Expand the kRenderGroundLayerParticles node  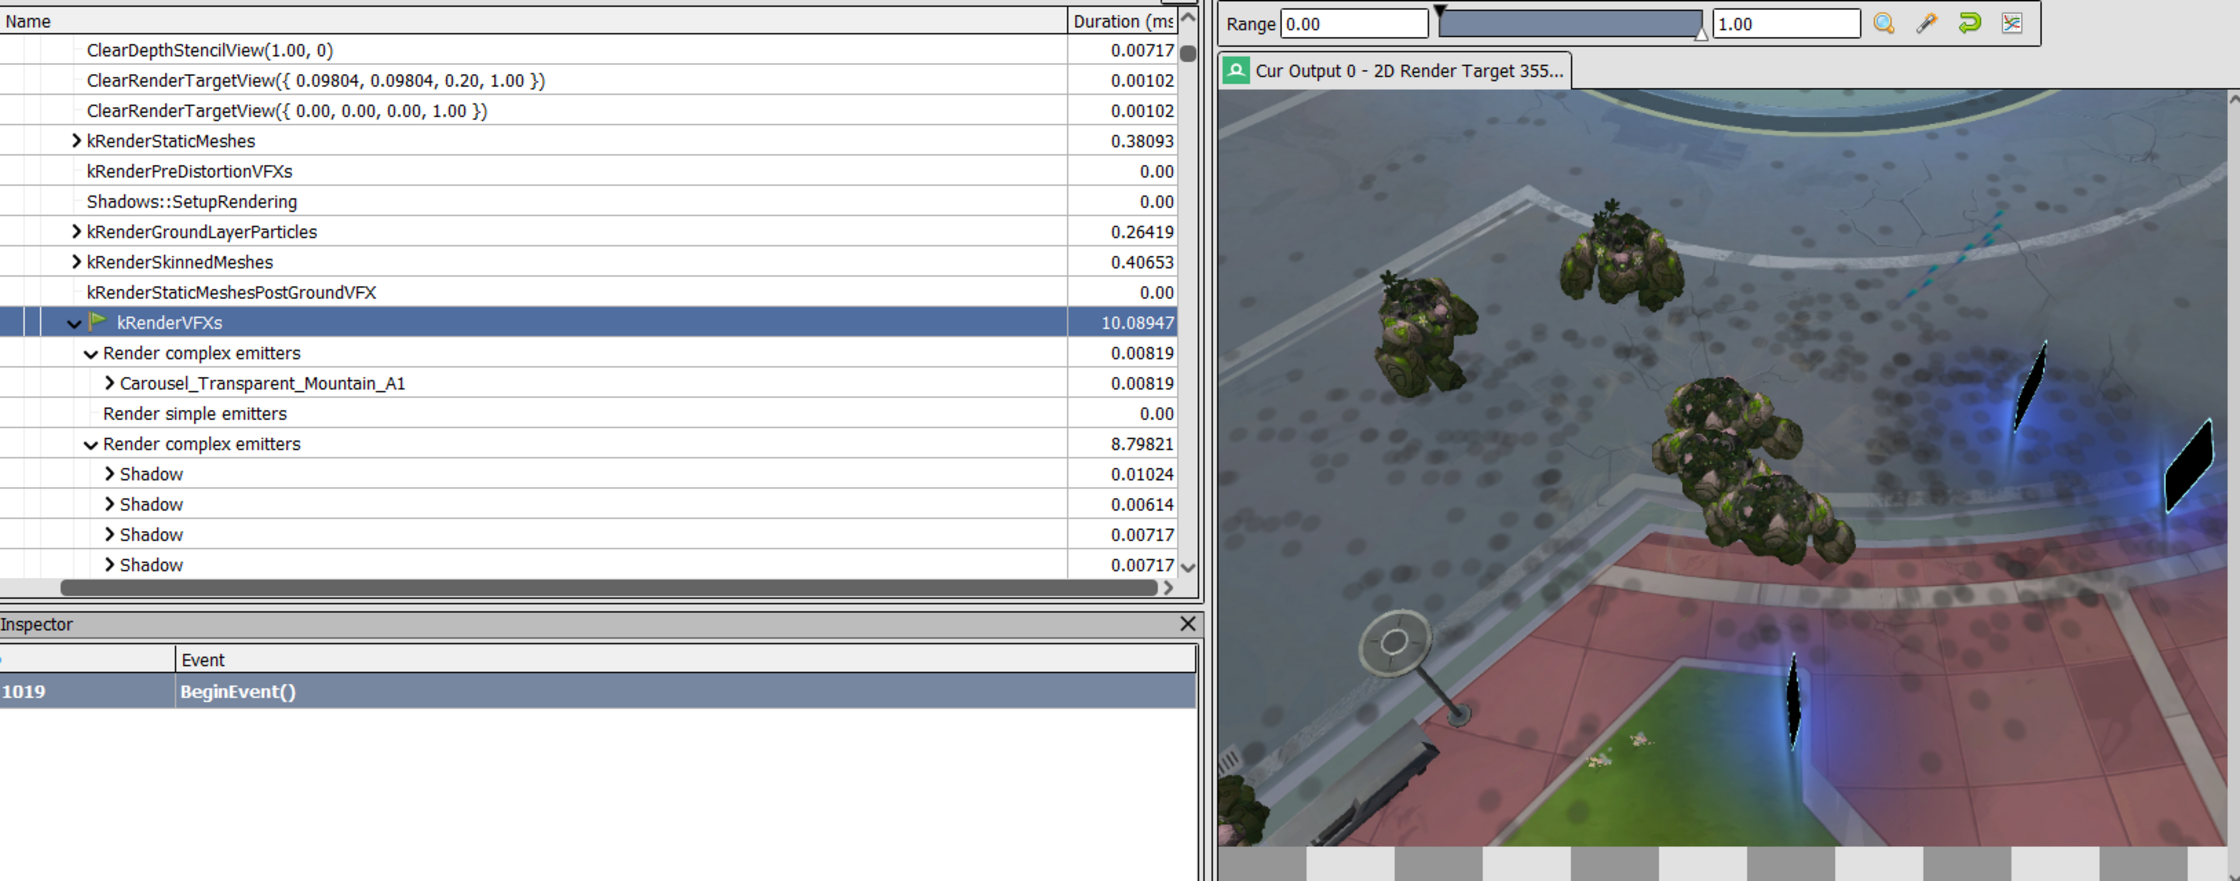click(x=76, y=232)
